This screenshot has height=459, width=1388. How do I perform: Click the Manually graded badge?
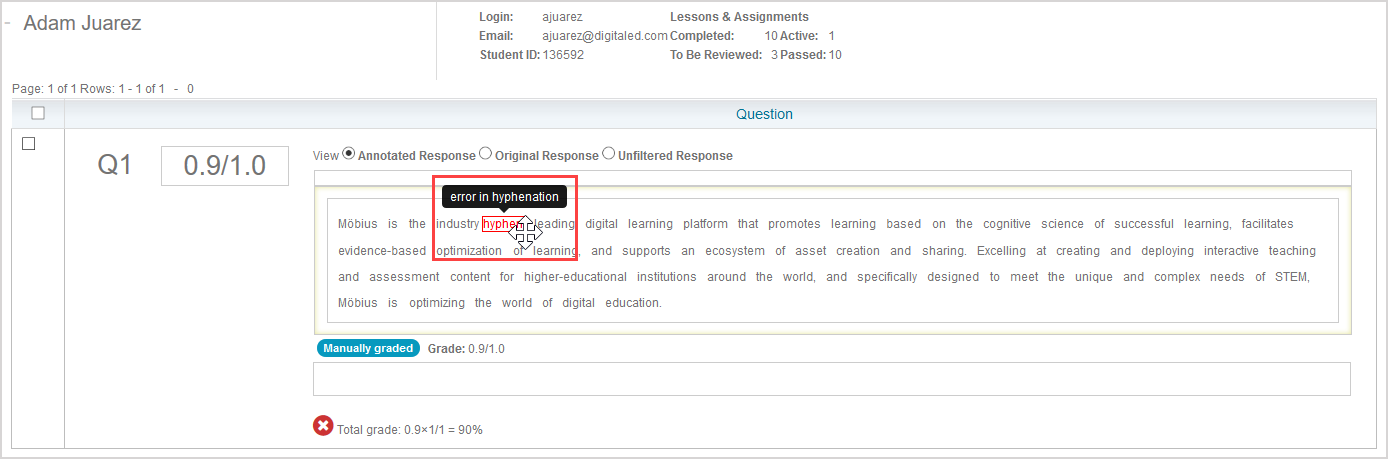368,348
